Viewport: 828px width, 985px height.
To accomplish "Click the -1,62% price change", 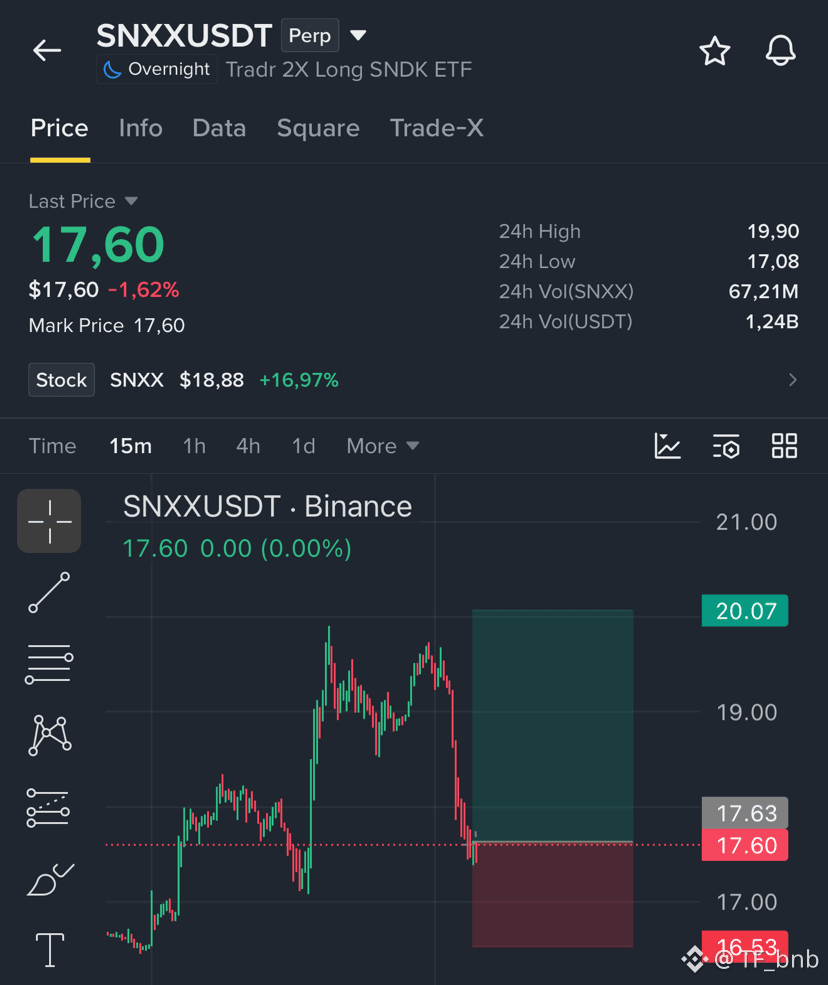I will tap(144, 290).
